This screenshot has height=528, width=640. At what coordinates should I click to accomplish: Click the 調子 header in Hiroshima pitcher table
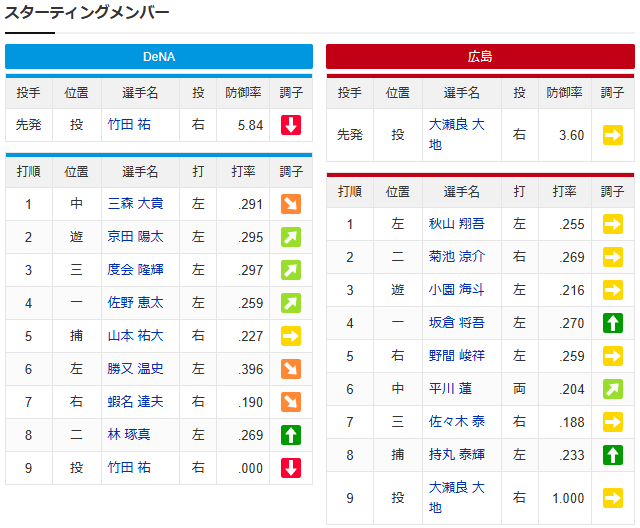612,93
